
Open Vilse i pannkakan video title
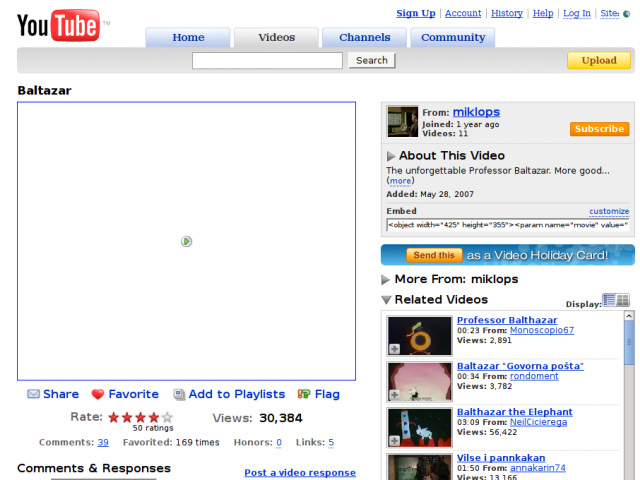(501, 458)
